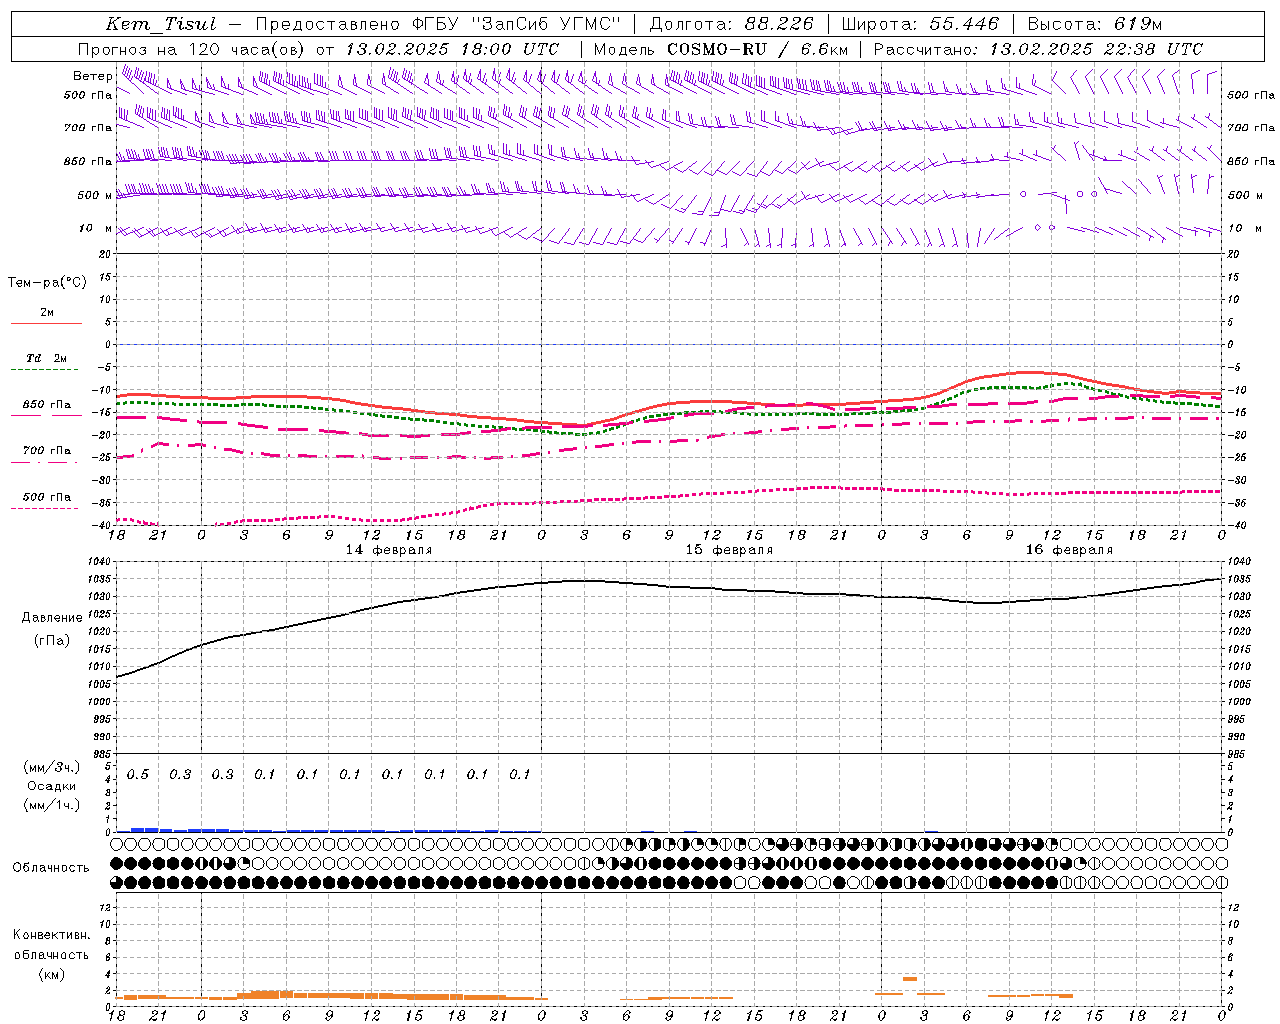Click the left 500 м wind level label
Image resolution: width=1280 pixels, height=1024 pixels.
95,195
